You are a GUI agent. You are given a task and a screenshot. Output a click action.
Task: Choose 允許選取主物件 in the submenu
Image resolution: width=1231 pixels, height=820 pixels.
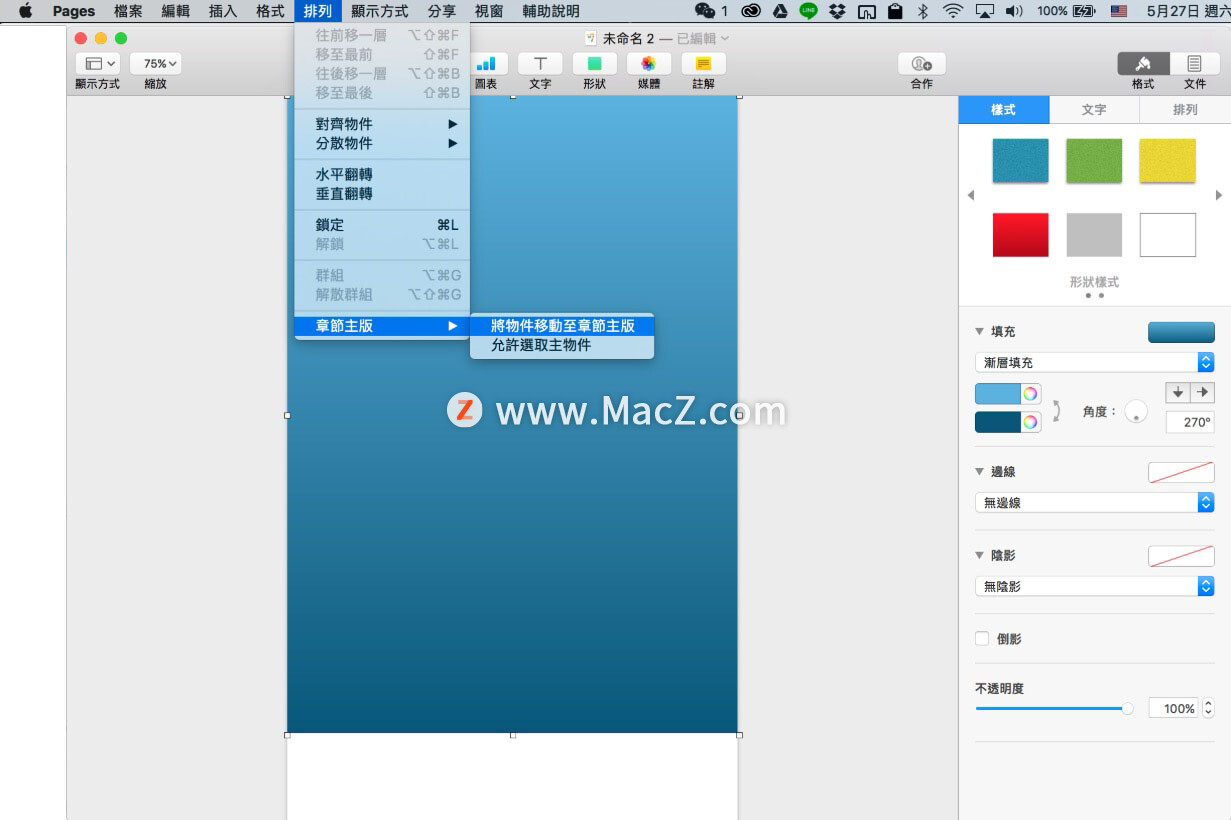click(562, 345)
